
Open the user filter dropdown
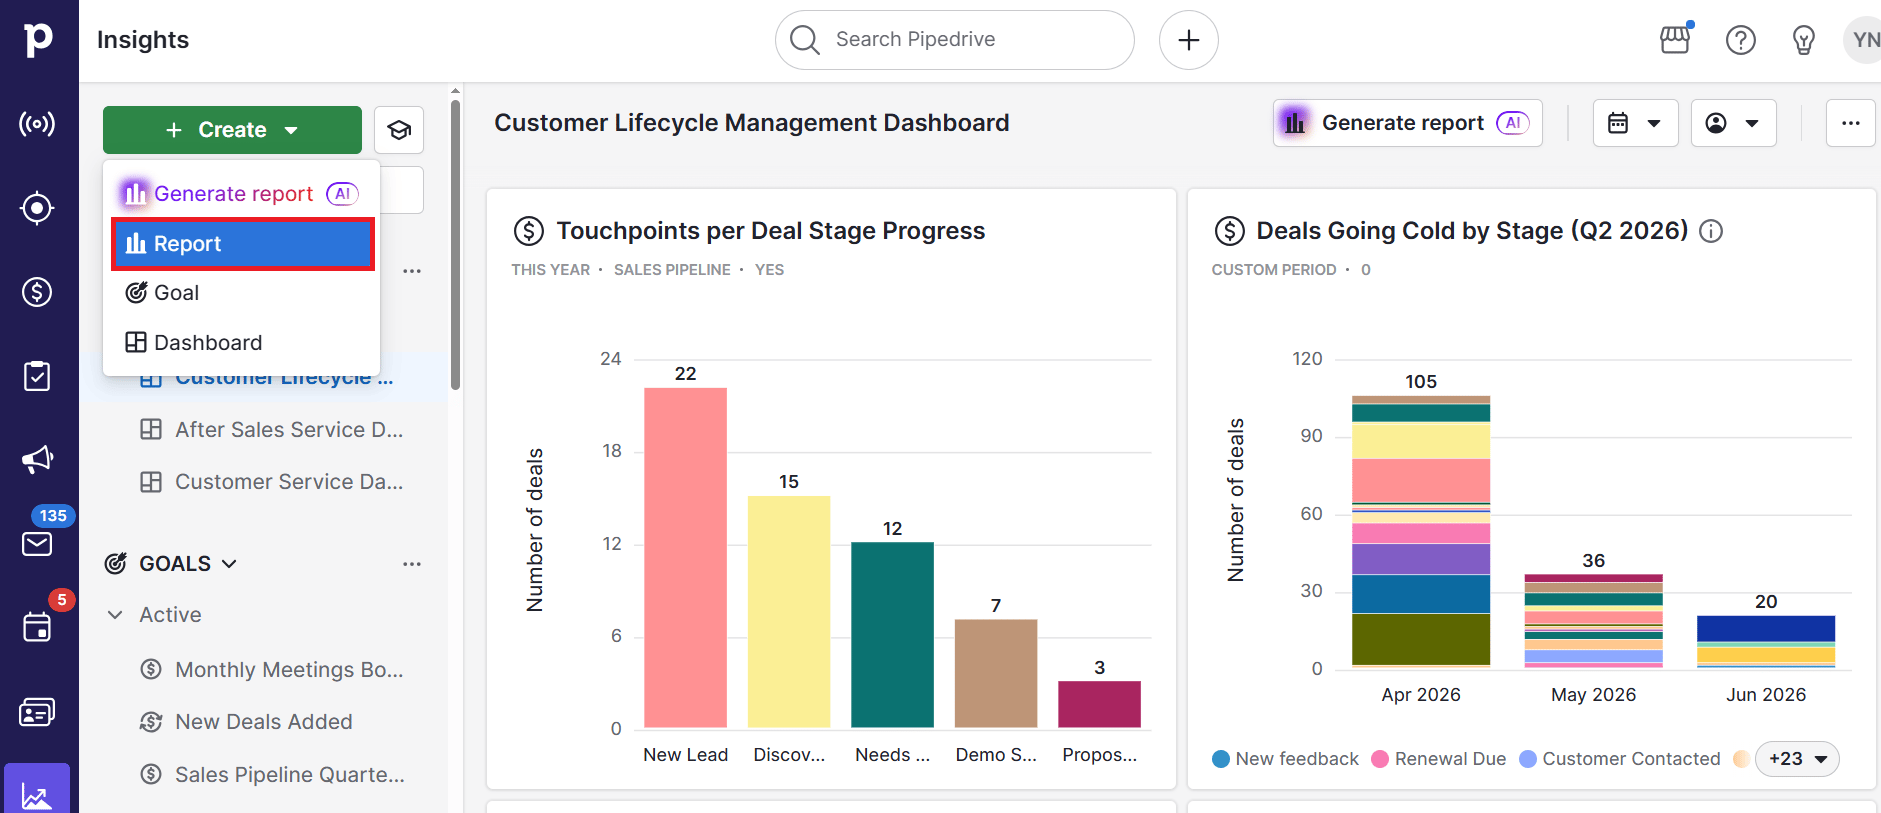click(1733, 123)
